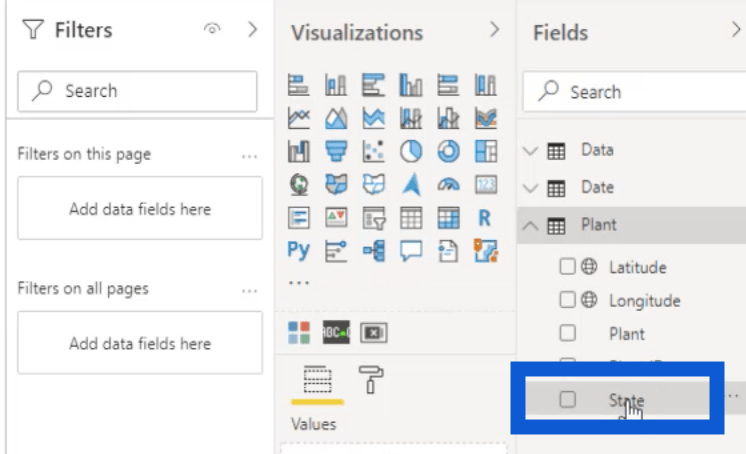Insert a Python visual
The width and height of the screenshot is (746, 454).
coord(299,250)
